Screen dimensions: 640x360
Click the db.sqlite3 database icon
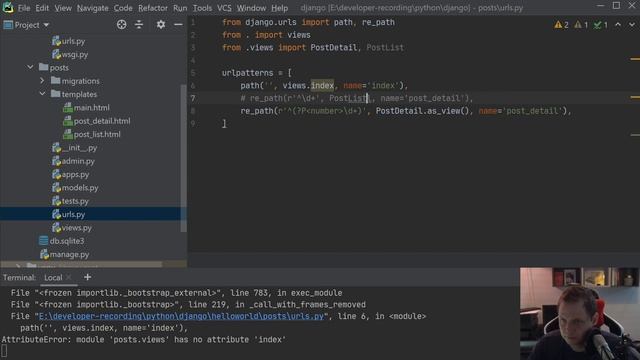[x=44, y=241]
